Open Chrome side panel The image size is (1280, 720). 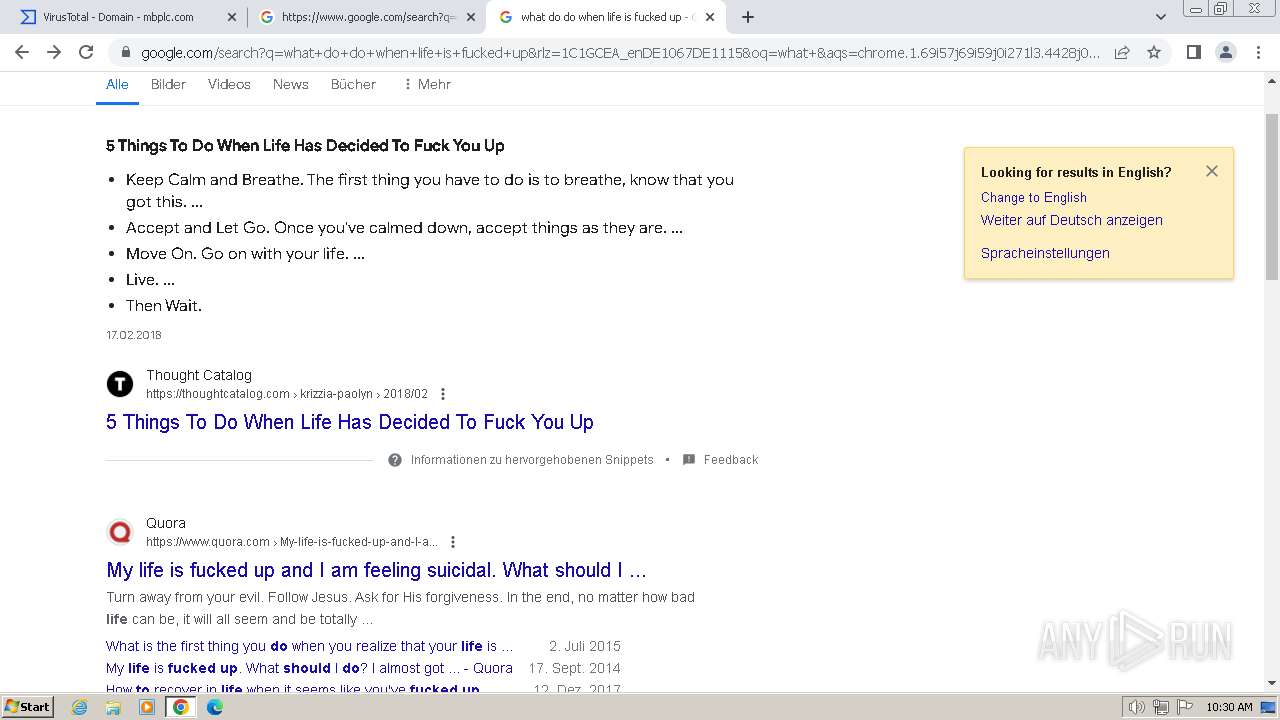point(1193,52)
